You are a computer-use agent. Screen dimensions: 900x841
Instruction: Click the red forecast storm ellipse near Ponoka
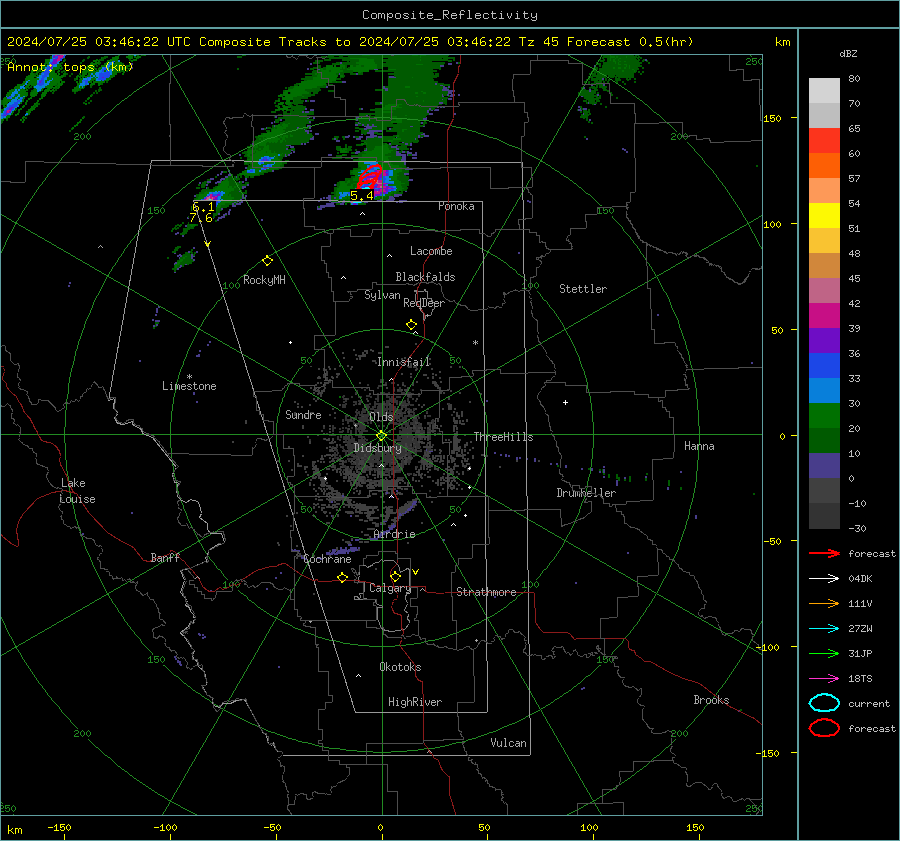pyautogui.click(x=370, y=177)
